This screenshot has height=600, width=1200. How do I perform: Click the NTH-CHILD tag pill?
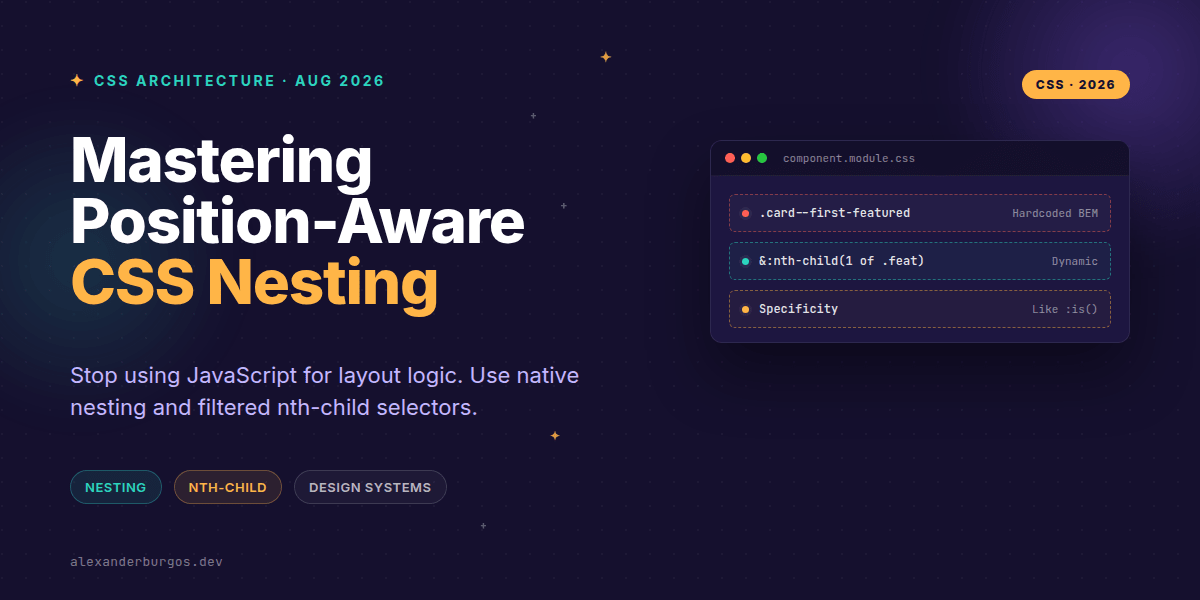click(x=228, y=487)
